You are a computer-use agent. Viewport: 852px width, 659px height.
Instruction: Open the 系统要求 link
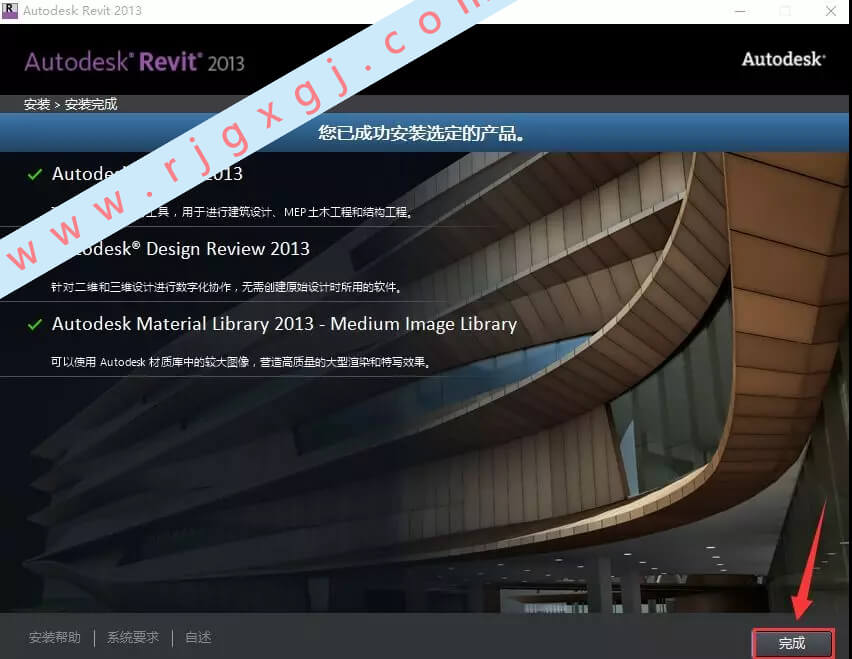click(x=133, y=637)
